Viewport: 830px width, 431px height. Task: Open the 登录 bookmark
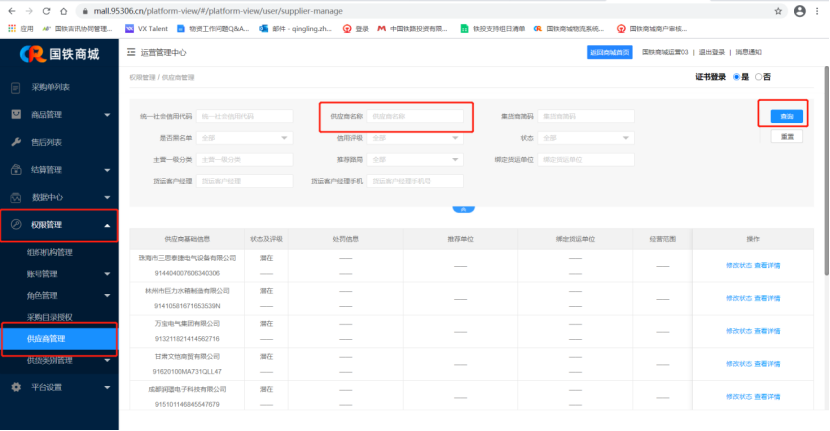[x=356, y=29]
